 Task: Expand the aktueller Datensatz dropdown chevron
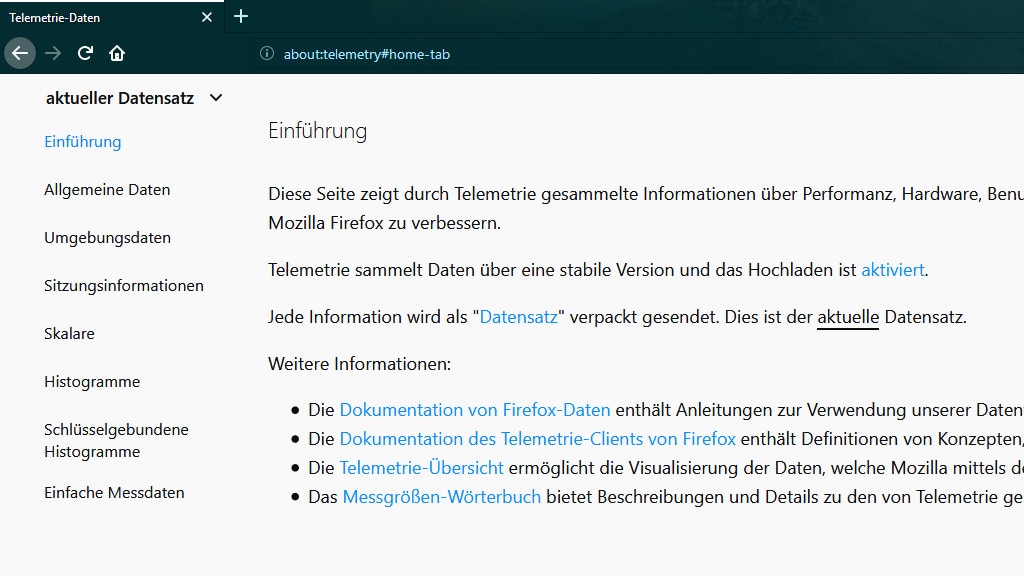(x=216, y=98)
